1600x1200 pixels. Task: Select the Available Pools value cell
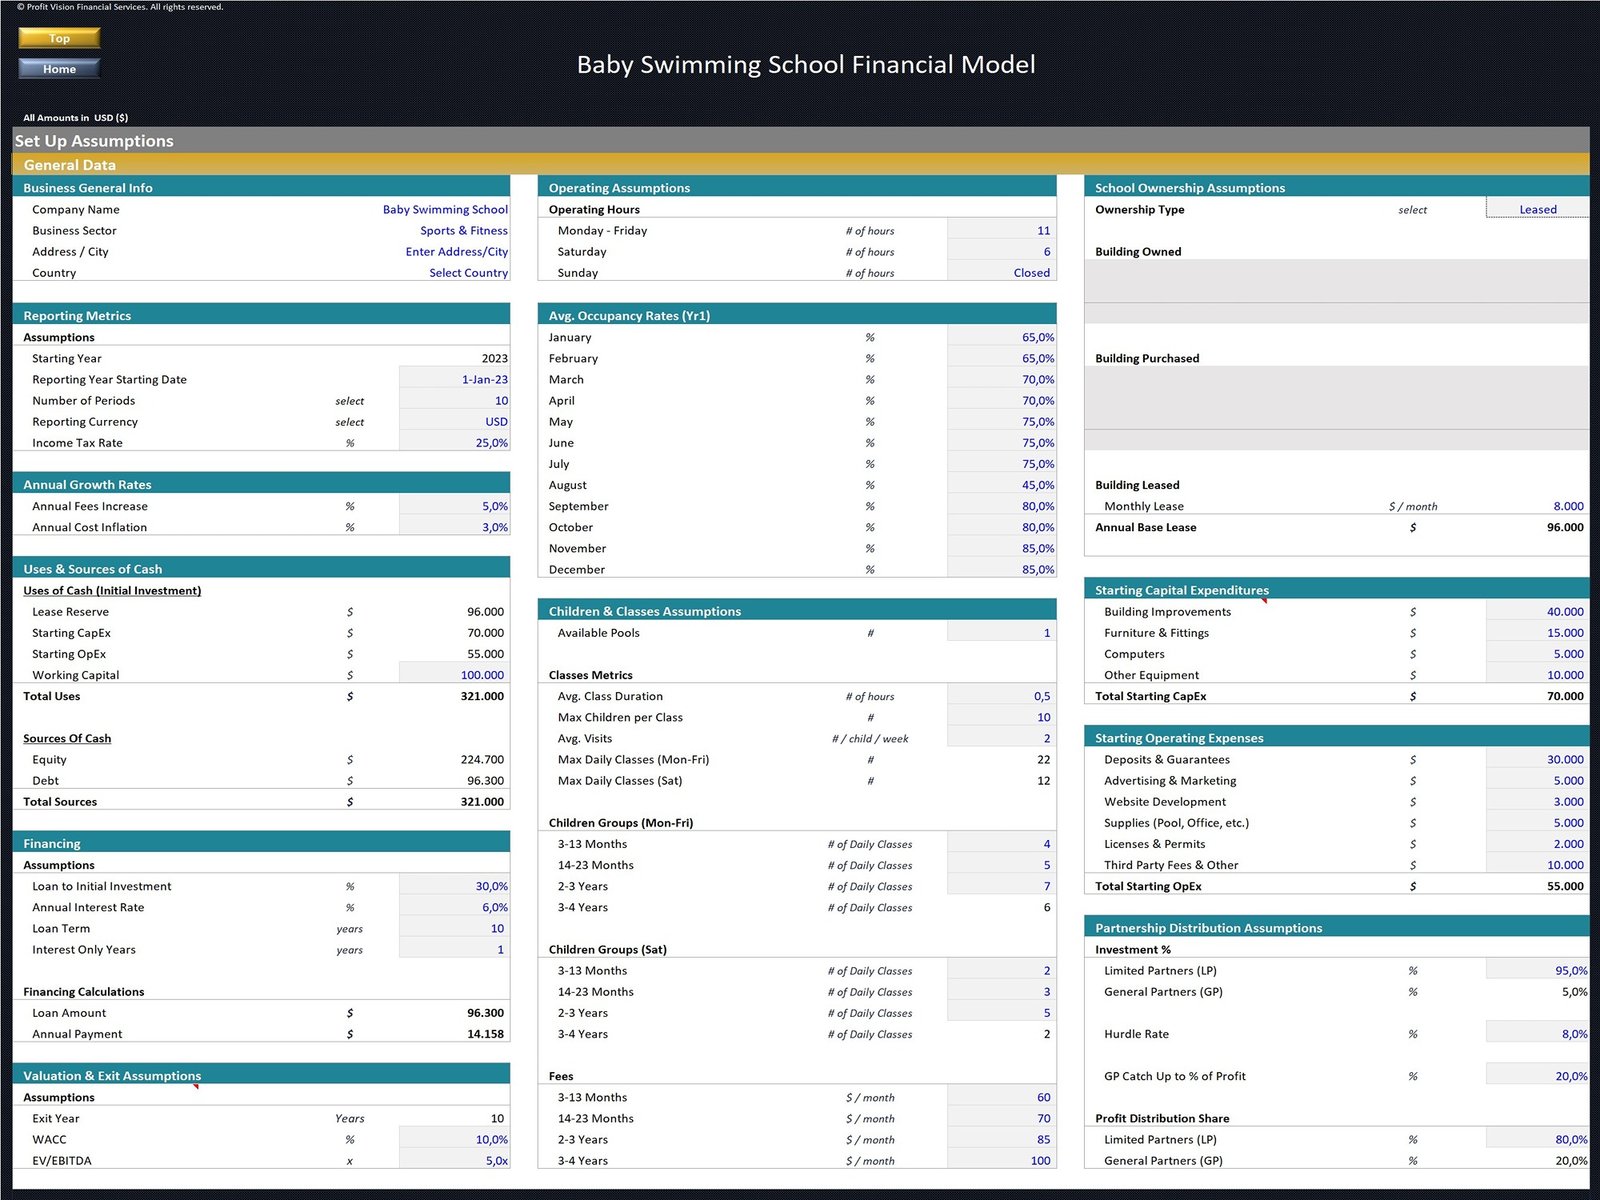pos(1001,633)
